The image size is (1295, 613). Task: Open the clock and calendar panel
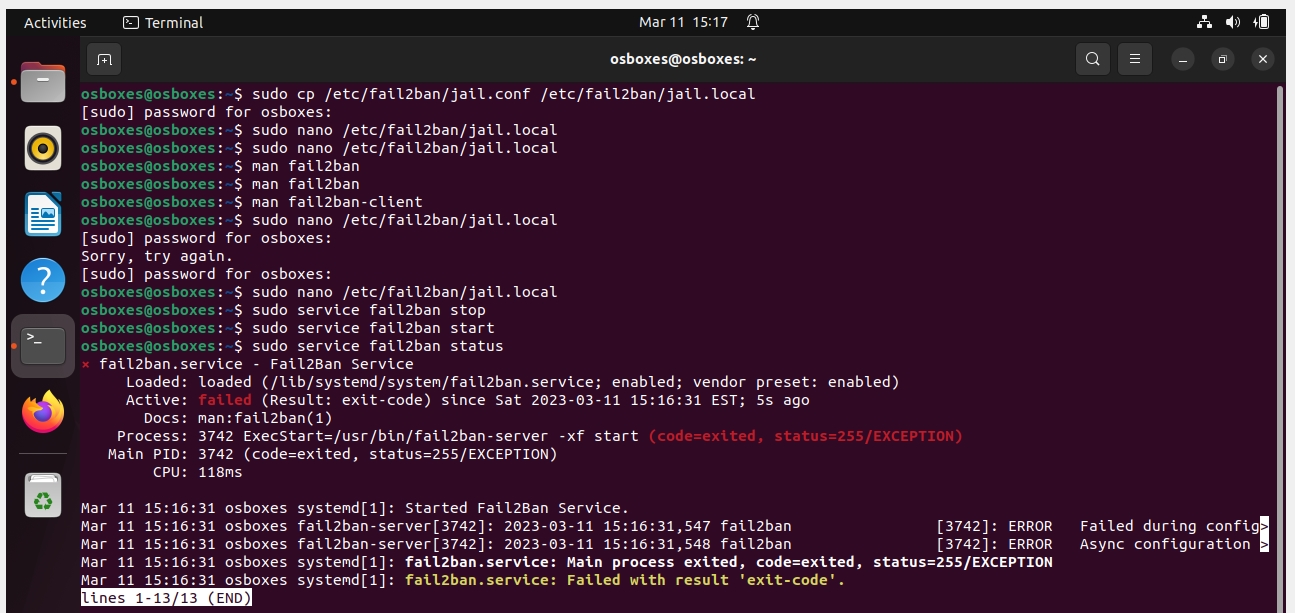683,22
